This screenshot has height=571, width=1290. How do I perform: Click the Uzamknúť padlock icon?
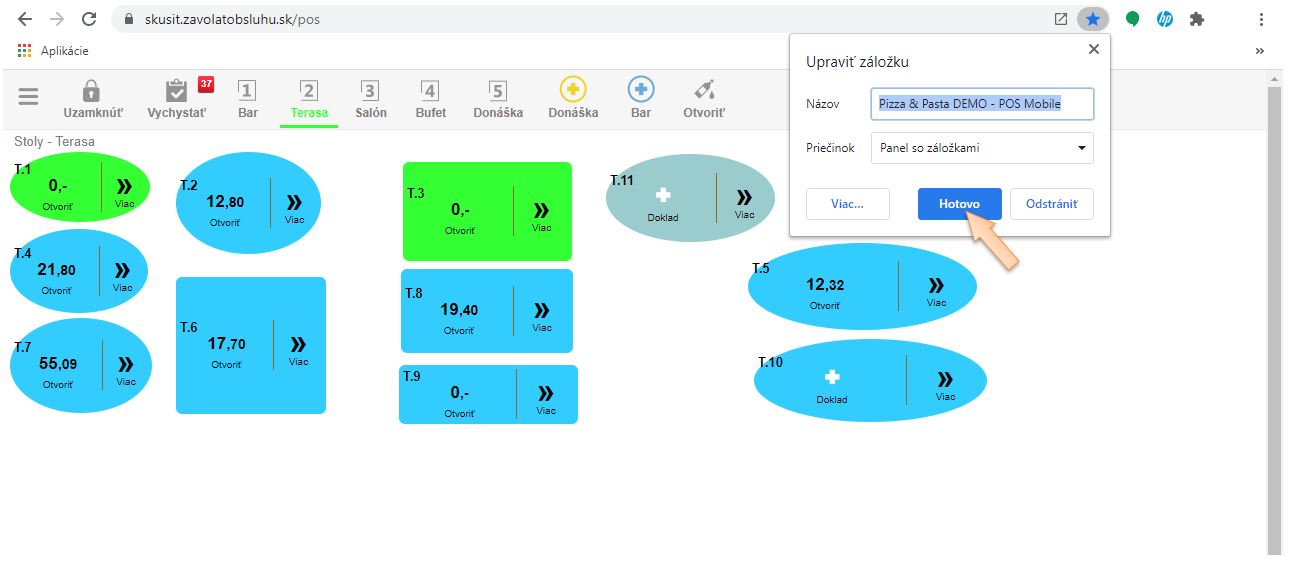click(92, 92)
